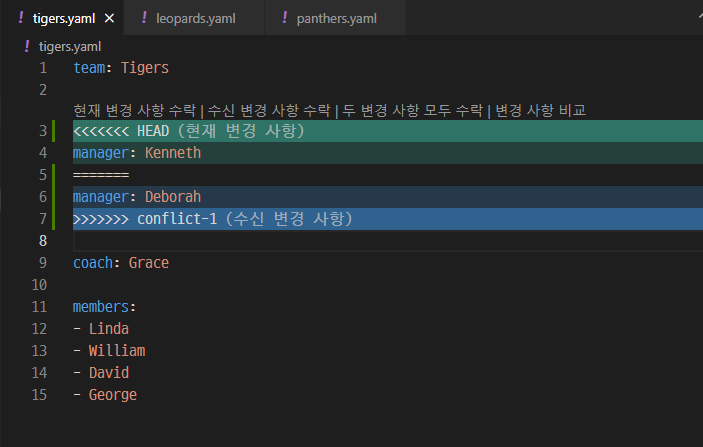Click the <<<<<<< HEAD conflict marker line

pyautogui.click(x=388, y=131)
